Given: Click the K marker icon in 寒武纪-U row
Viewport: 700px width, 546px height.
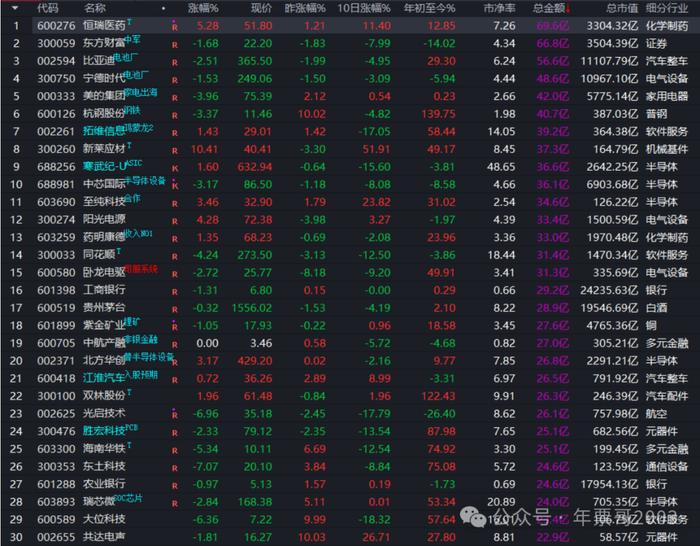Looking at the screenshot, I should pyautogui.click(x=175, y=168).
